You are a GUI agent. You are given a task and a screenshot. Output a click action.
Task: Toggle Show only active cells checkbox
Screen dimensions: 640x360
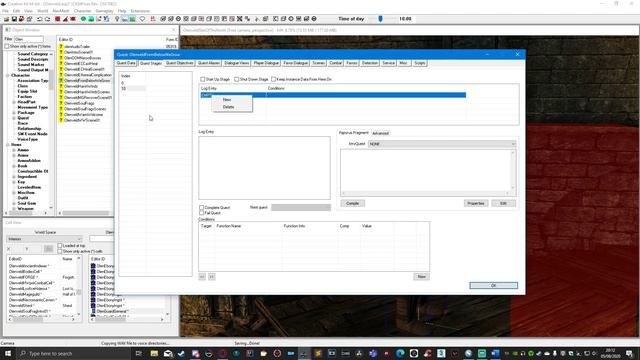coord(60,251)
